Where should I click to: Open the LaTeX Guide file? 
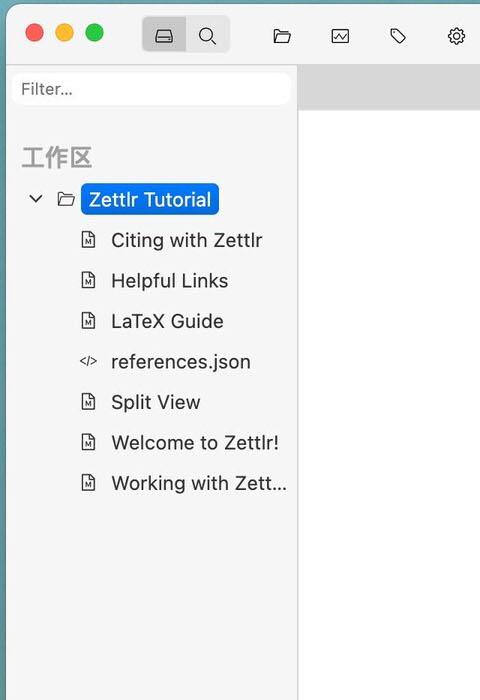[x=167, y=321]
